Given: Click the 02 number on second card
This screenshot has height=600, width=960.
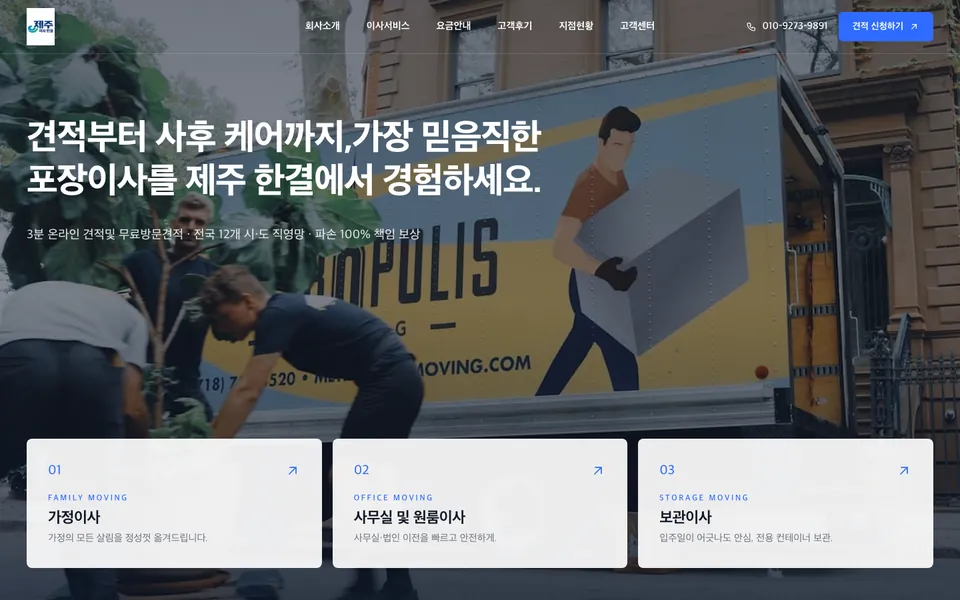Looking at the screenshot, I should [x=361, y=470].
